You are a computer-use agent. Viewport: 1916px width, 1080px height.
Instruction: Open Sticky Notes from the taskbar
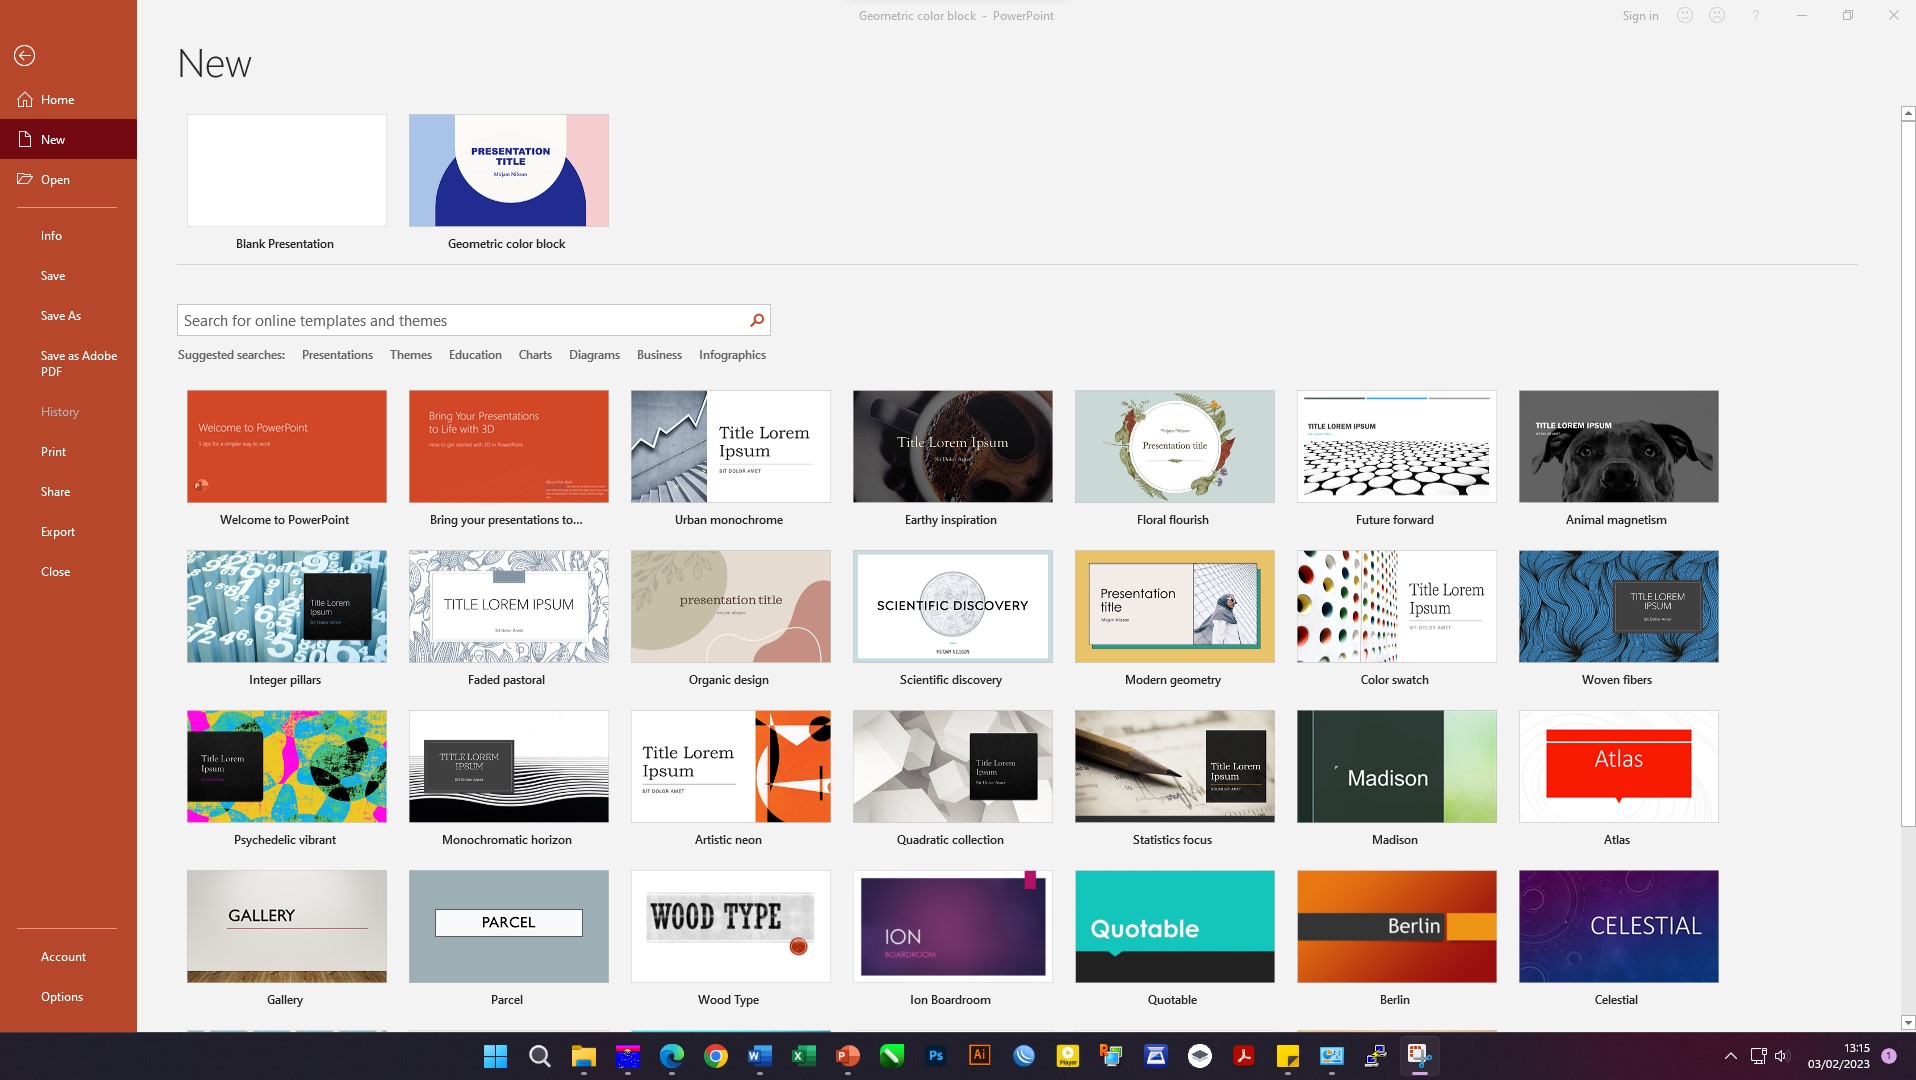(x=1287, y=1056)
